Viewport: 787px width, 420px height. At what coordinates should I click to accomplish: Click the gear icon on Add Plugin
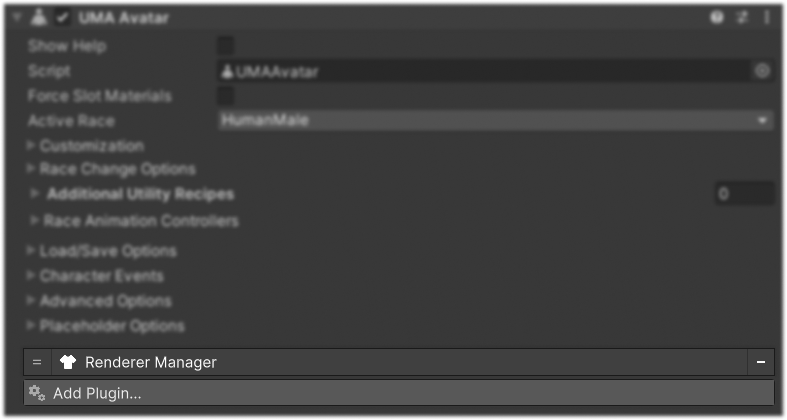37,393
